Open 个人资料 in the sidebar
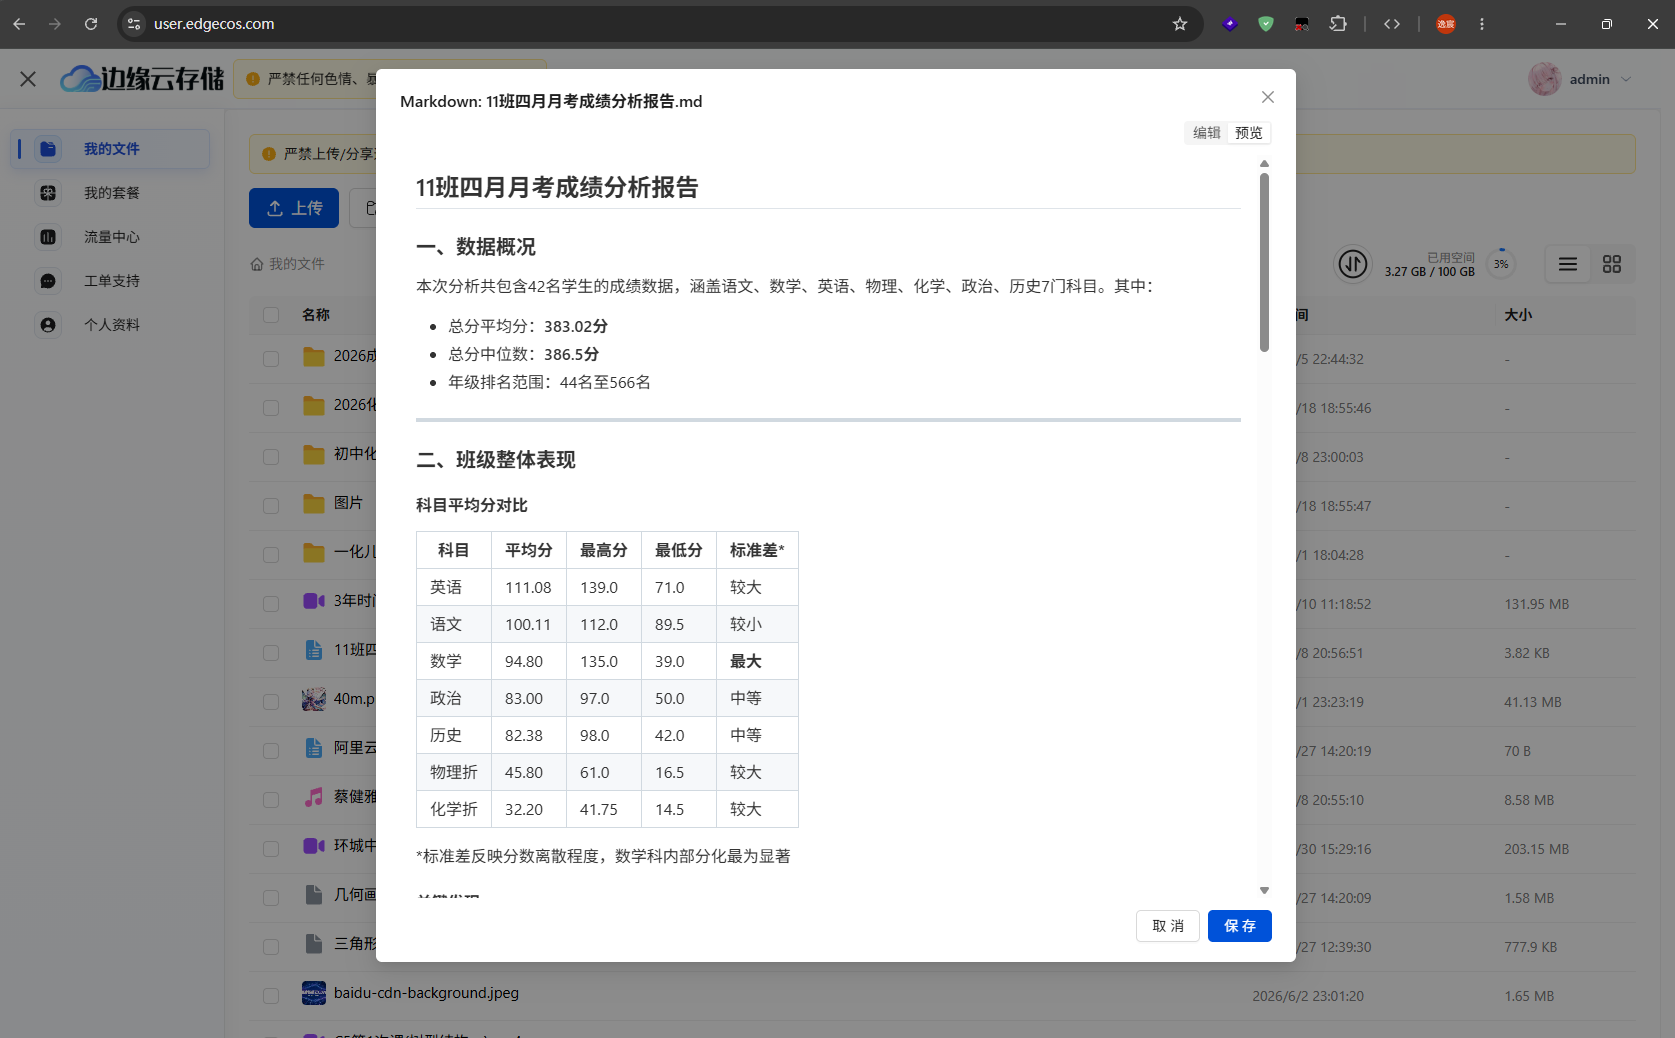The width and height of the screenshot is (1675, 1038). click(112, 325)
